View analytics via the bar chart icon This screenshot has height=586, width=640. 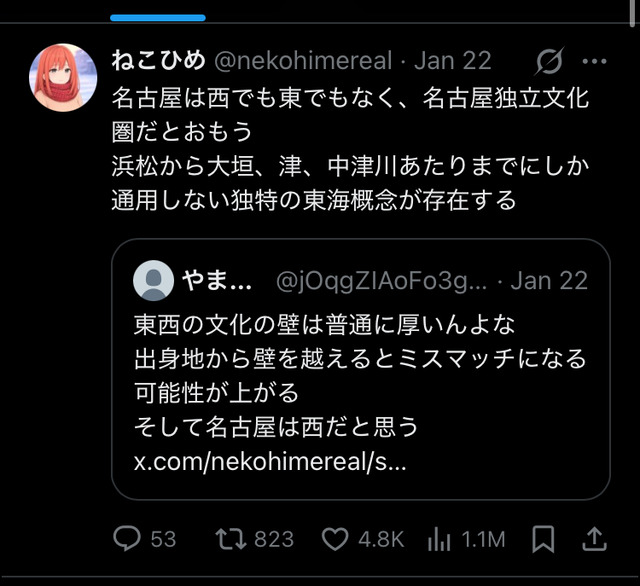(x=439, y=539)
